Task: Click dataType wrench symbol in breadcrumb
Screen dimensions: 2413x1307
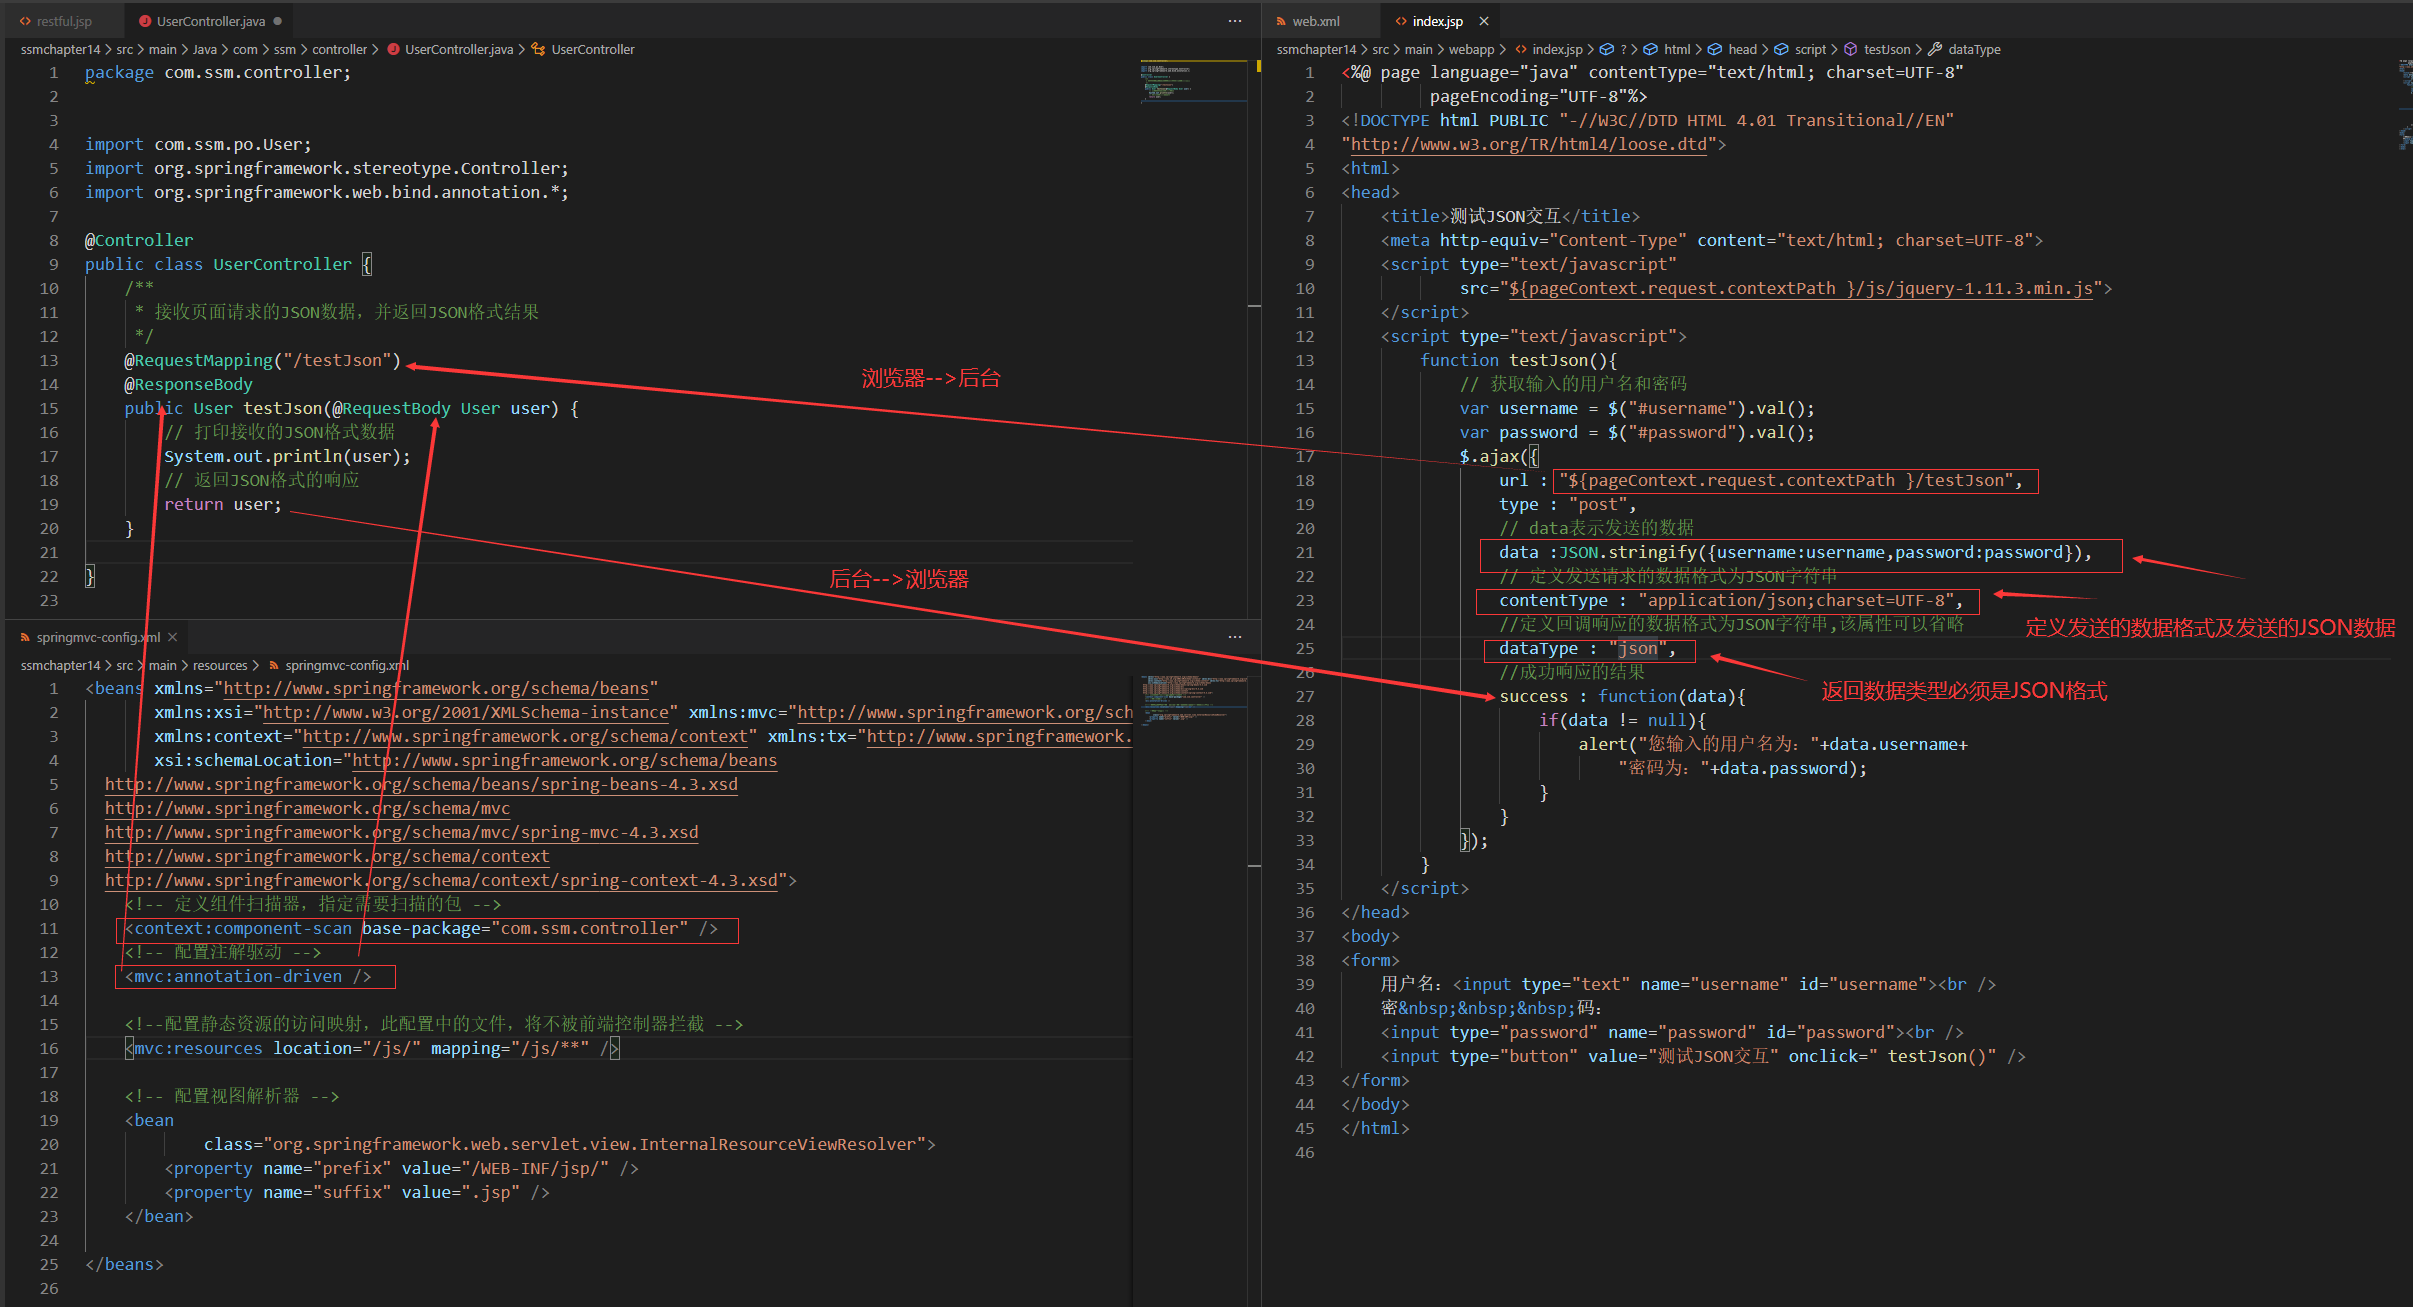Action: pos(1964,49)
